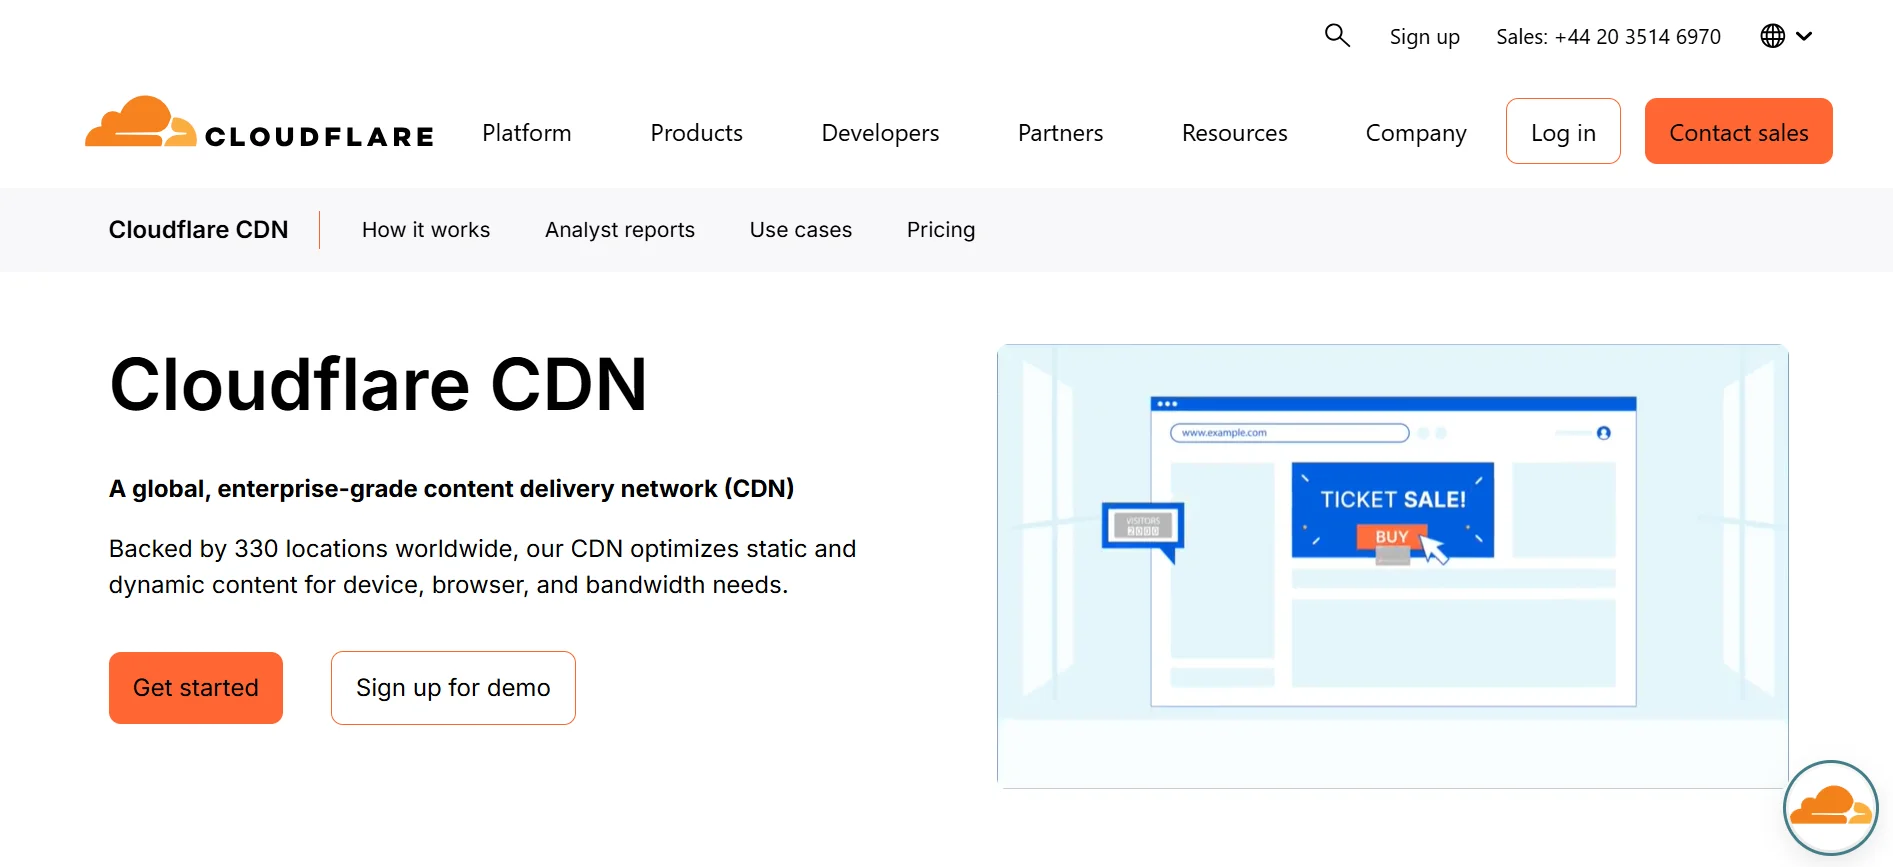Click the TICKET SALE hero illustration
Viewport: 1893px width, 867px height.
pyautogui.click(x=1393, y=566)
